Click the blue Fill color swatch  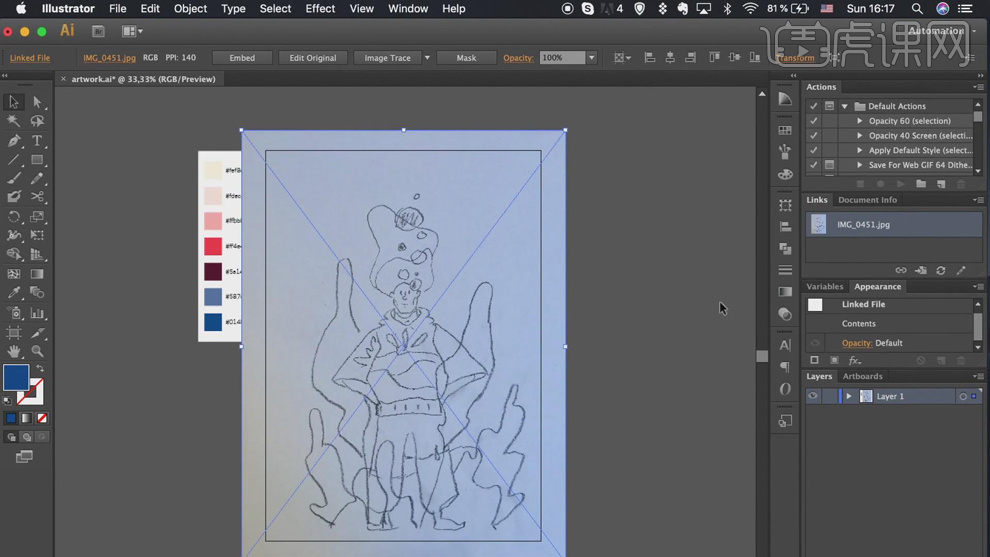[15, 376]
